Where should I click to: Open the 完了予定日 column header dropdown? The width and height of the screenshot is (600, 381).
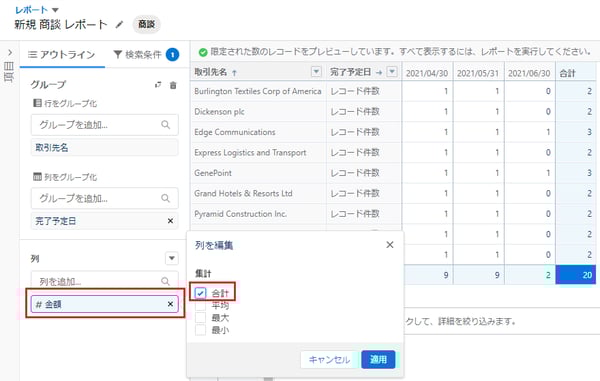(392, 72)
